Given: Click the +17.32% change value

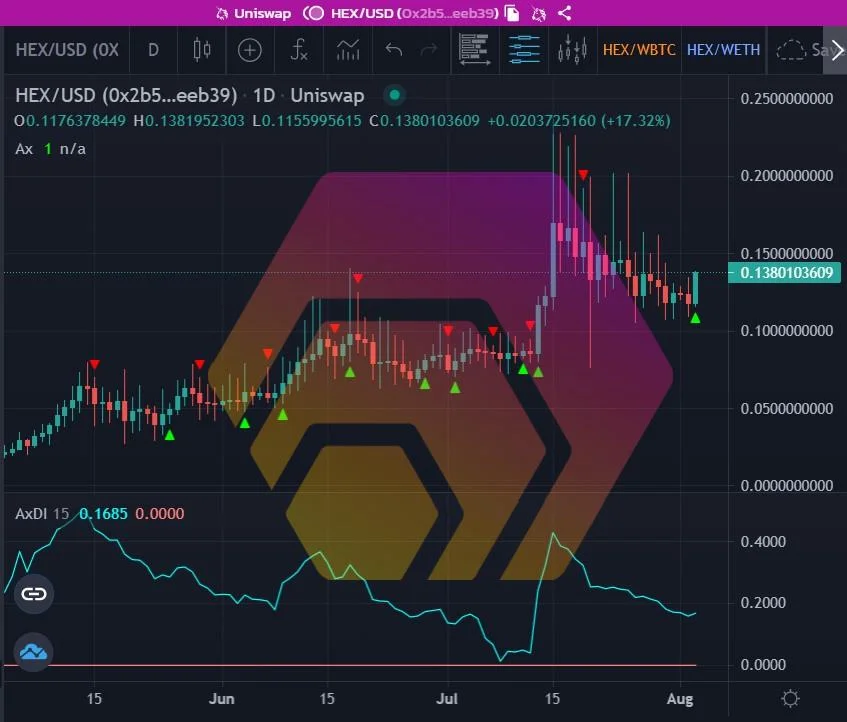Looking at the screenshot, I should point(637,120).
